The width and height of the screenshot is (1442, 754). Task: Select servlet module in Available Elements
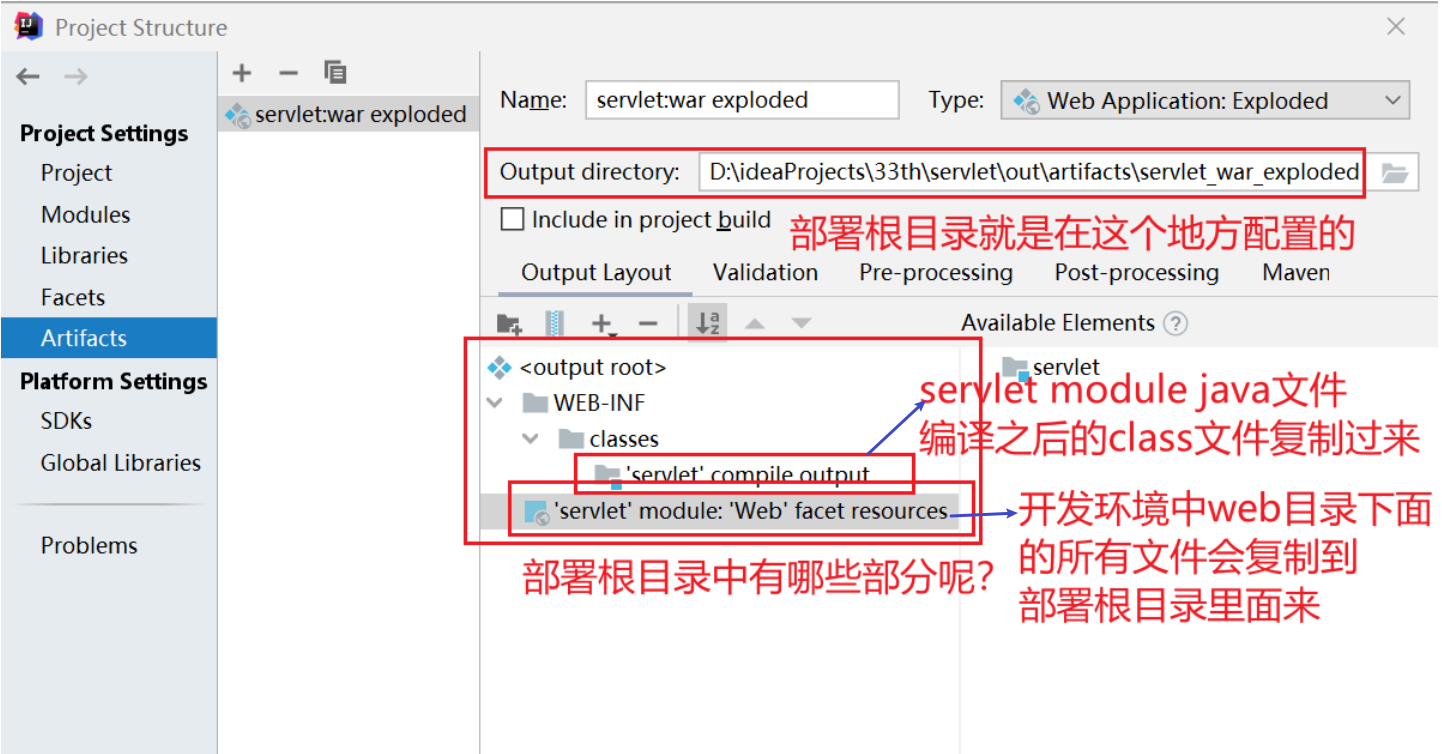click(1050, 368)
